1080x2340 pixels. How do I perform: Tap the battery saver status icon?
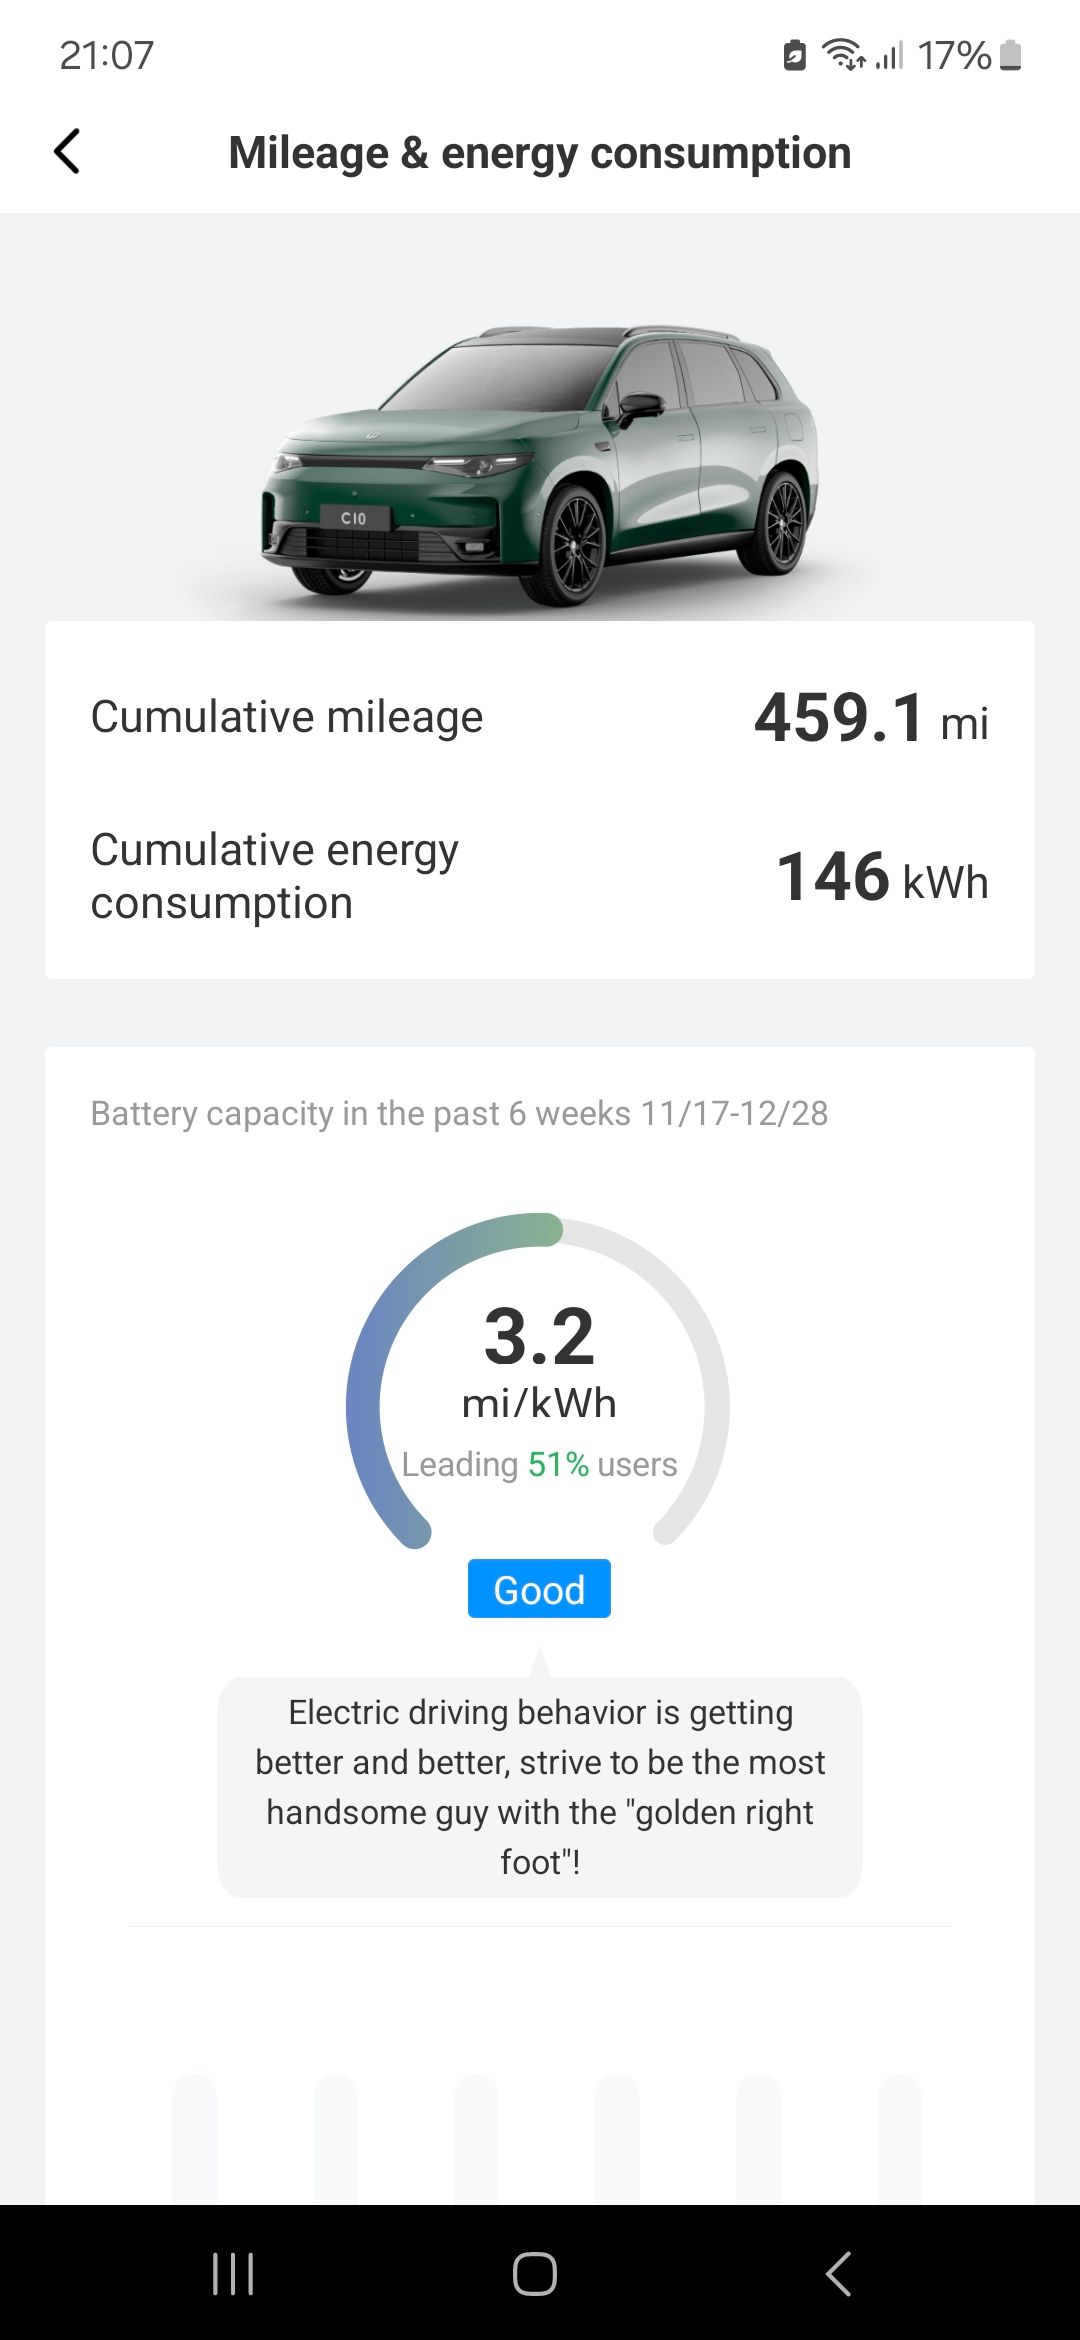click(x=794, y=55)
